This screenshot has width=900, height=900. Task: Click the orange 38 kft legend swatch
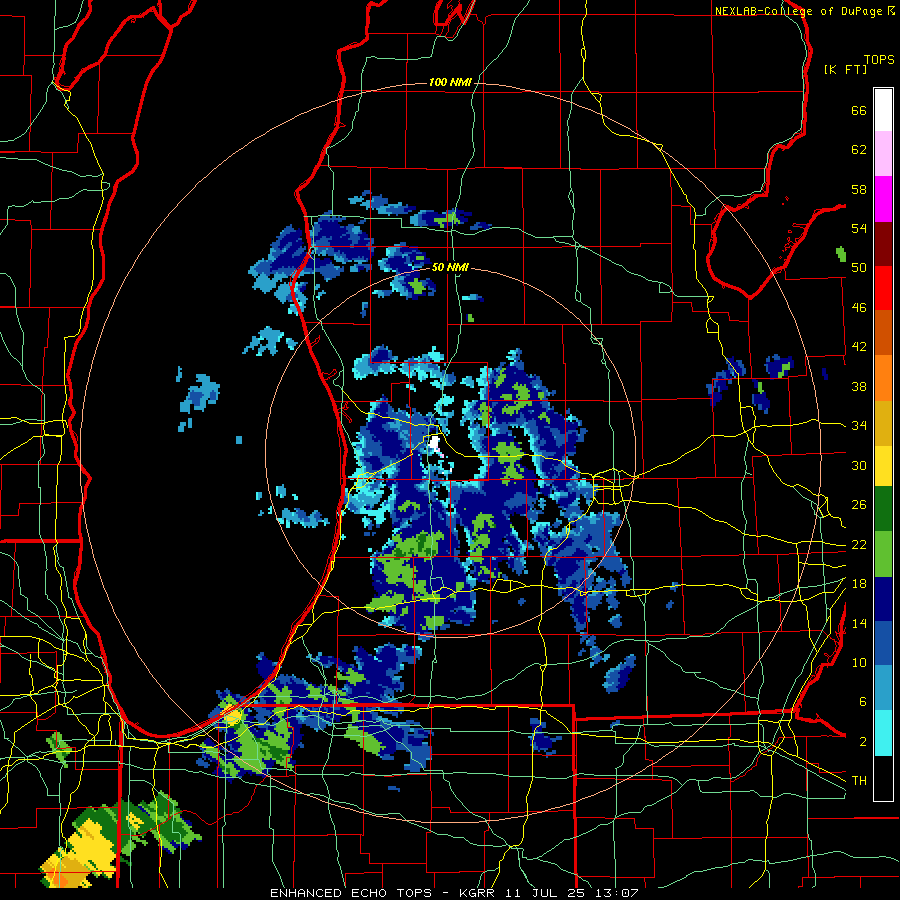pos(883,377)
